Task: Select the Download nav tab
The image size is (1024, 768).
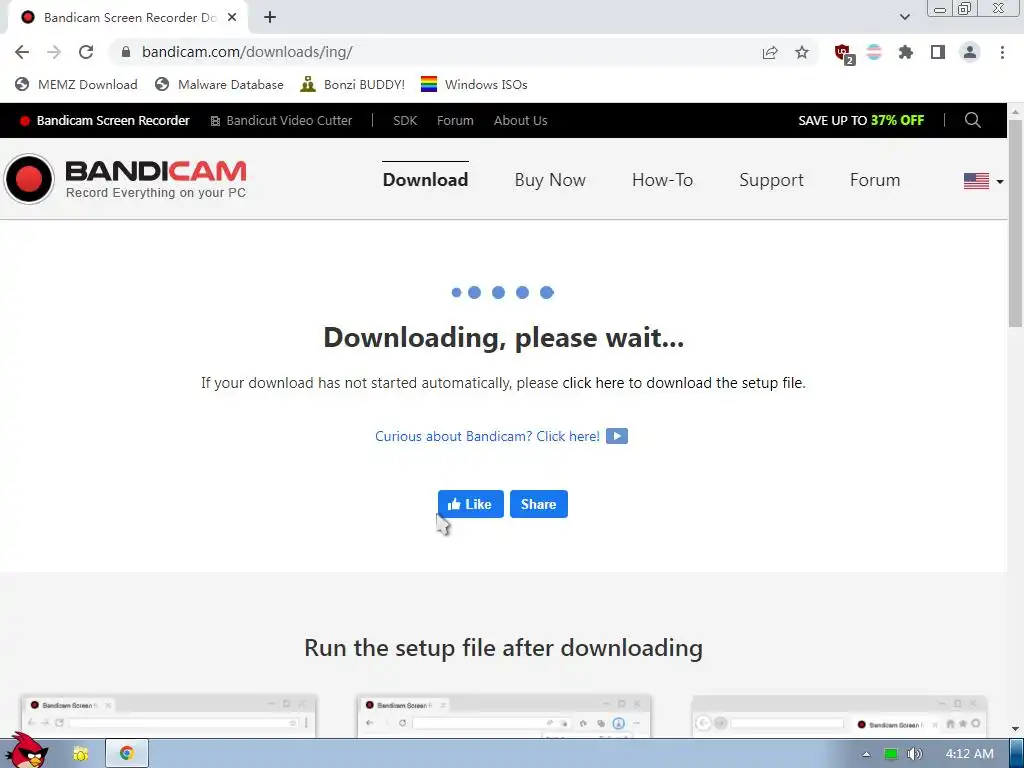Action: pyautogui.click(x=425, y=180)
